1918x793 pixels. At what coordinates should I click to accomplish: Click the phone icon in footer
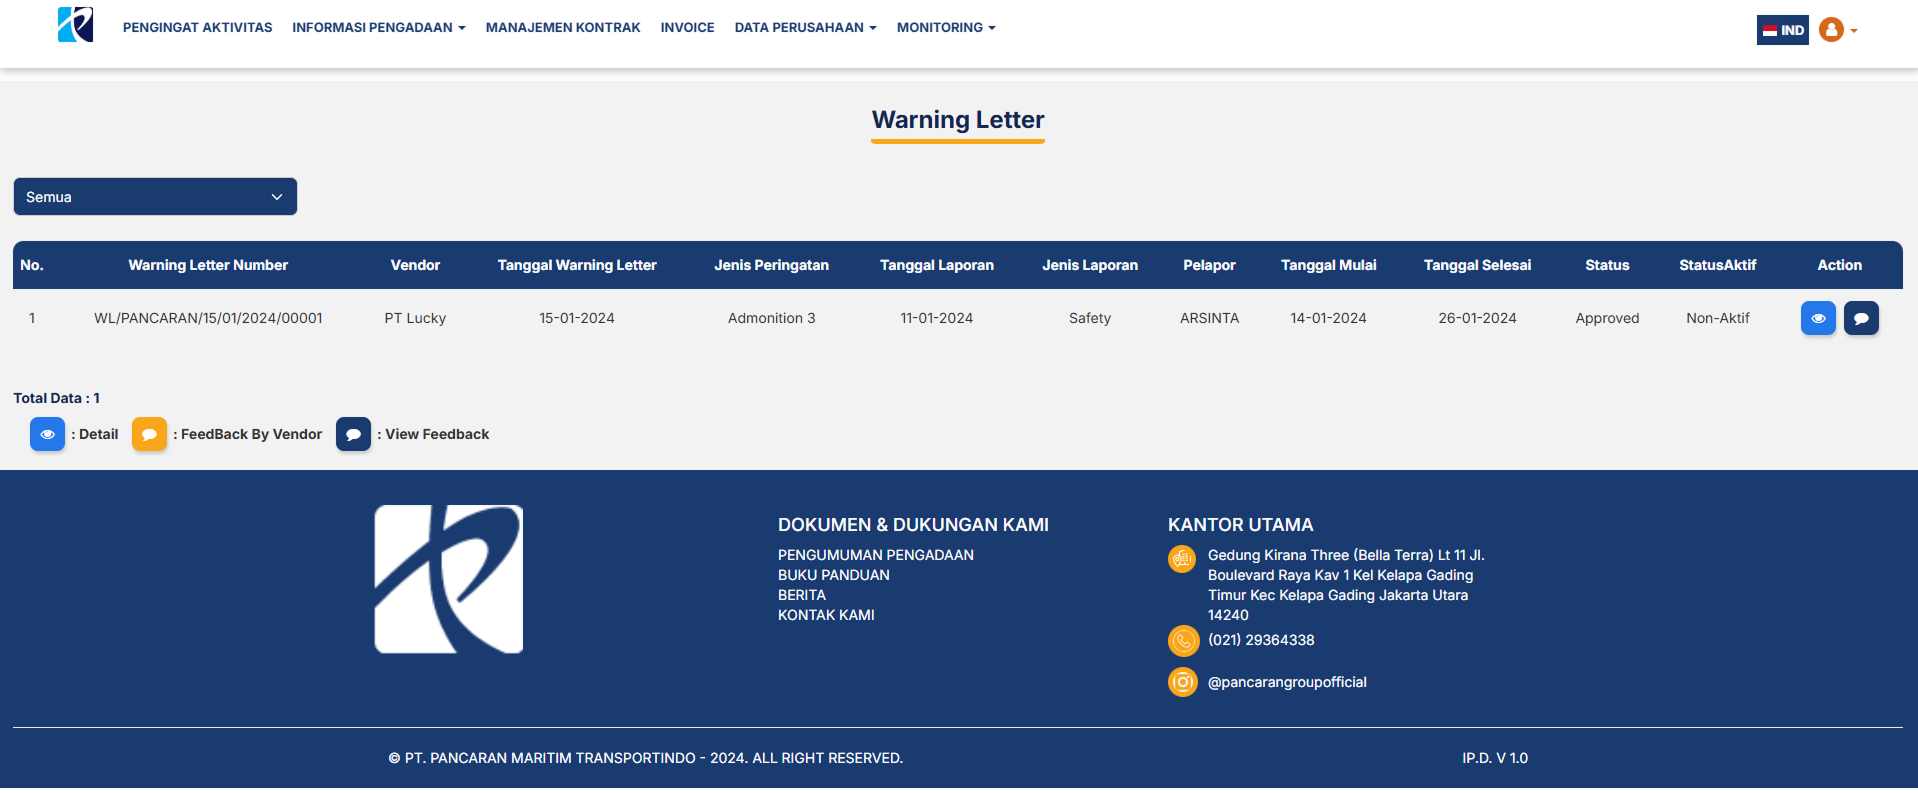(1182, 640)
